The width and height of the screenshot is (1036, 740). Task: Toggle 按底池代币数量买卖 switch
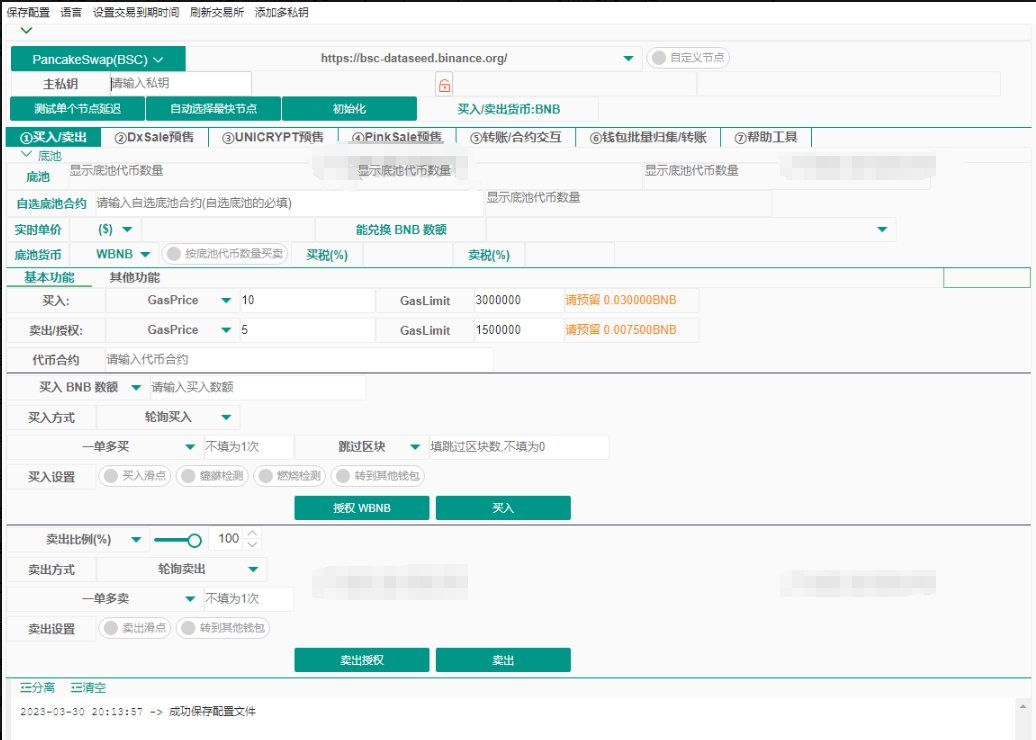tap(225, 254)
